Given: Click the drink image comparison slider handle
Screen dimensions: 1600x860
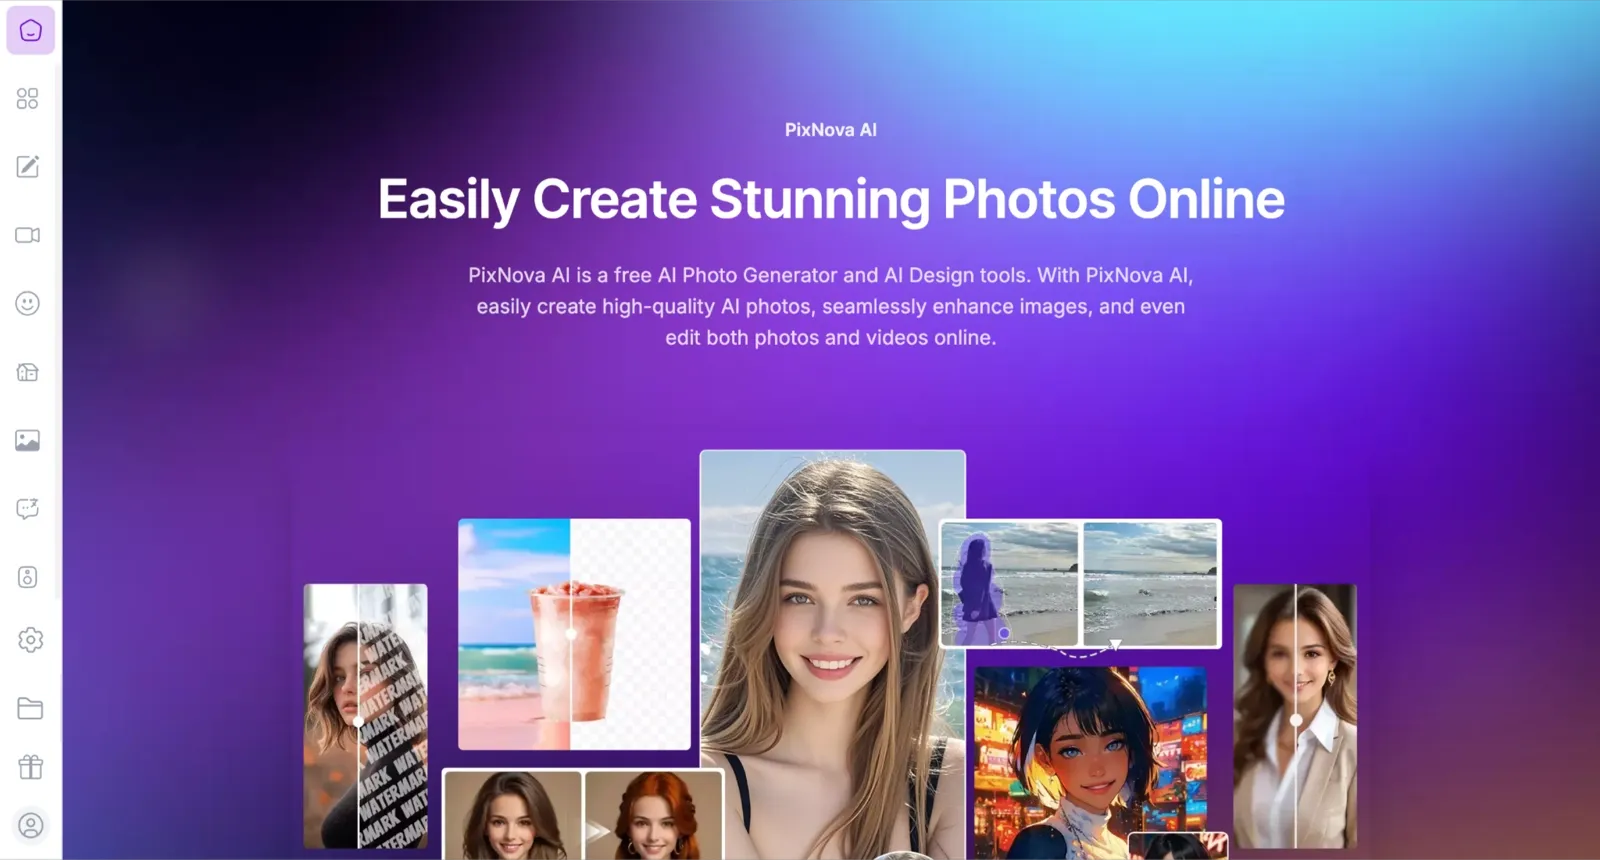Looking at the screenshot, I should point(571,634).
